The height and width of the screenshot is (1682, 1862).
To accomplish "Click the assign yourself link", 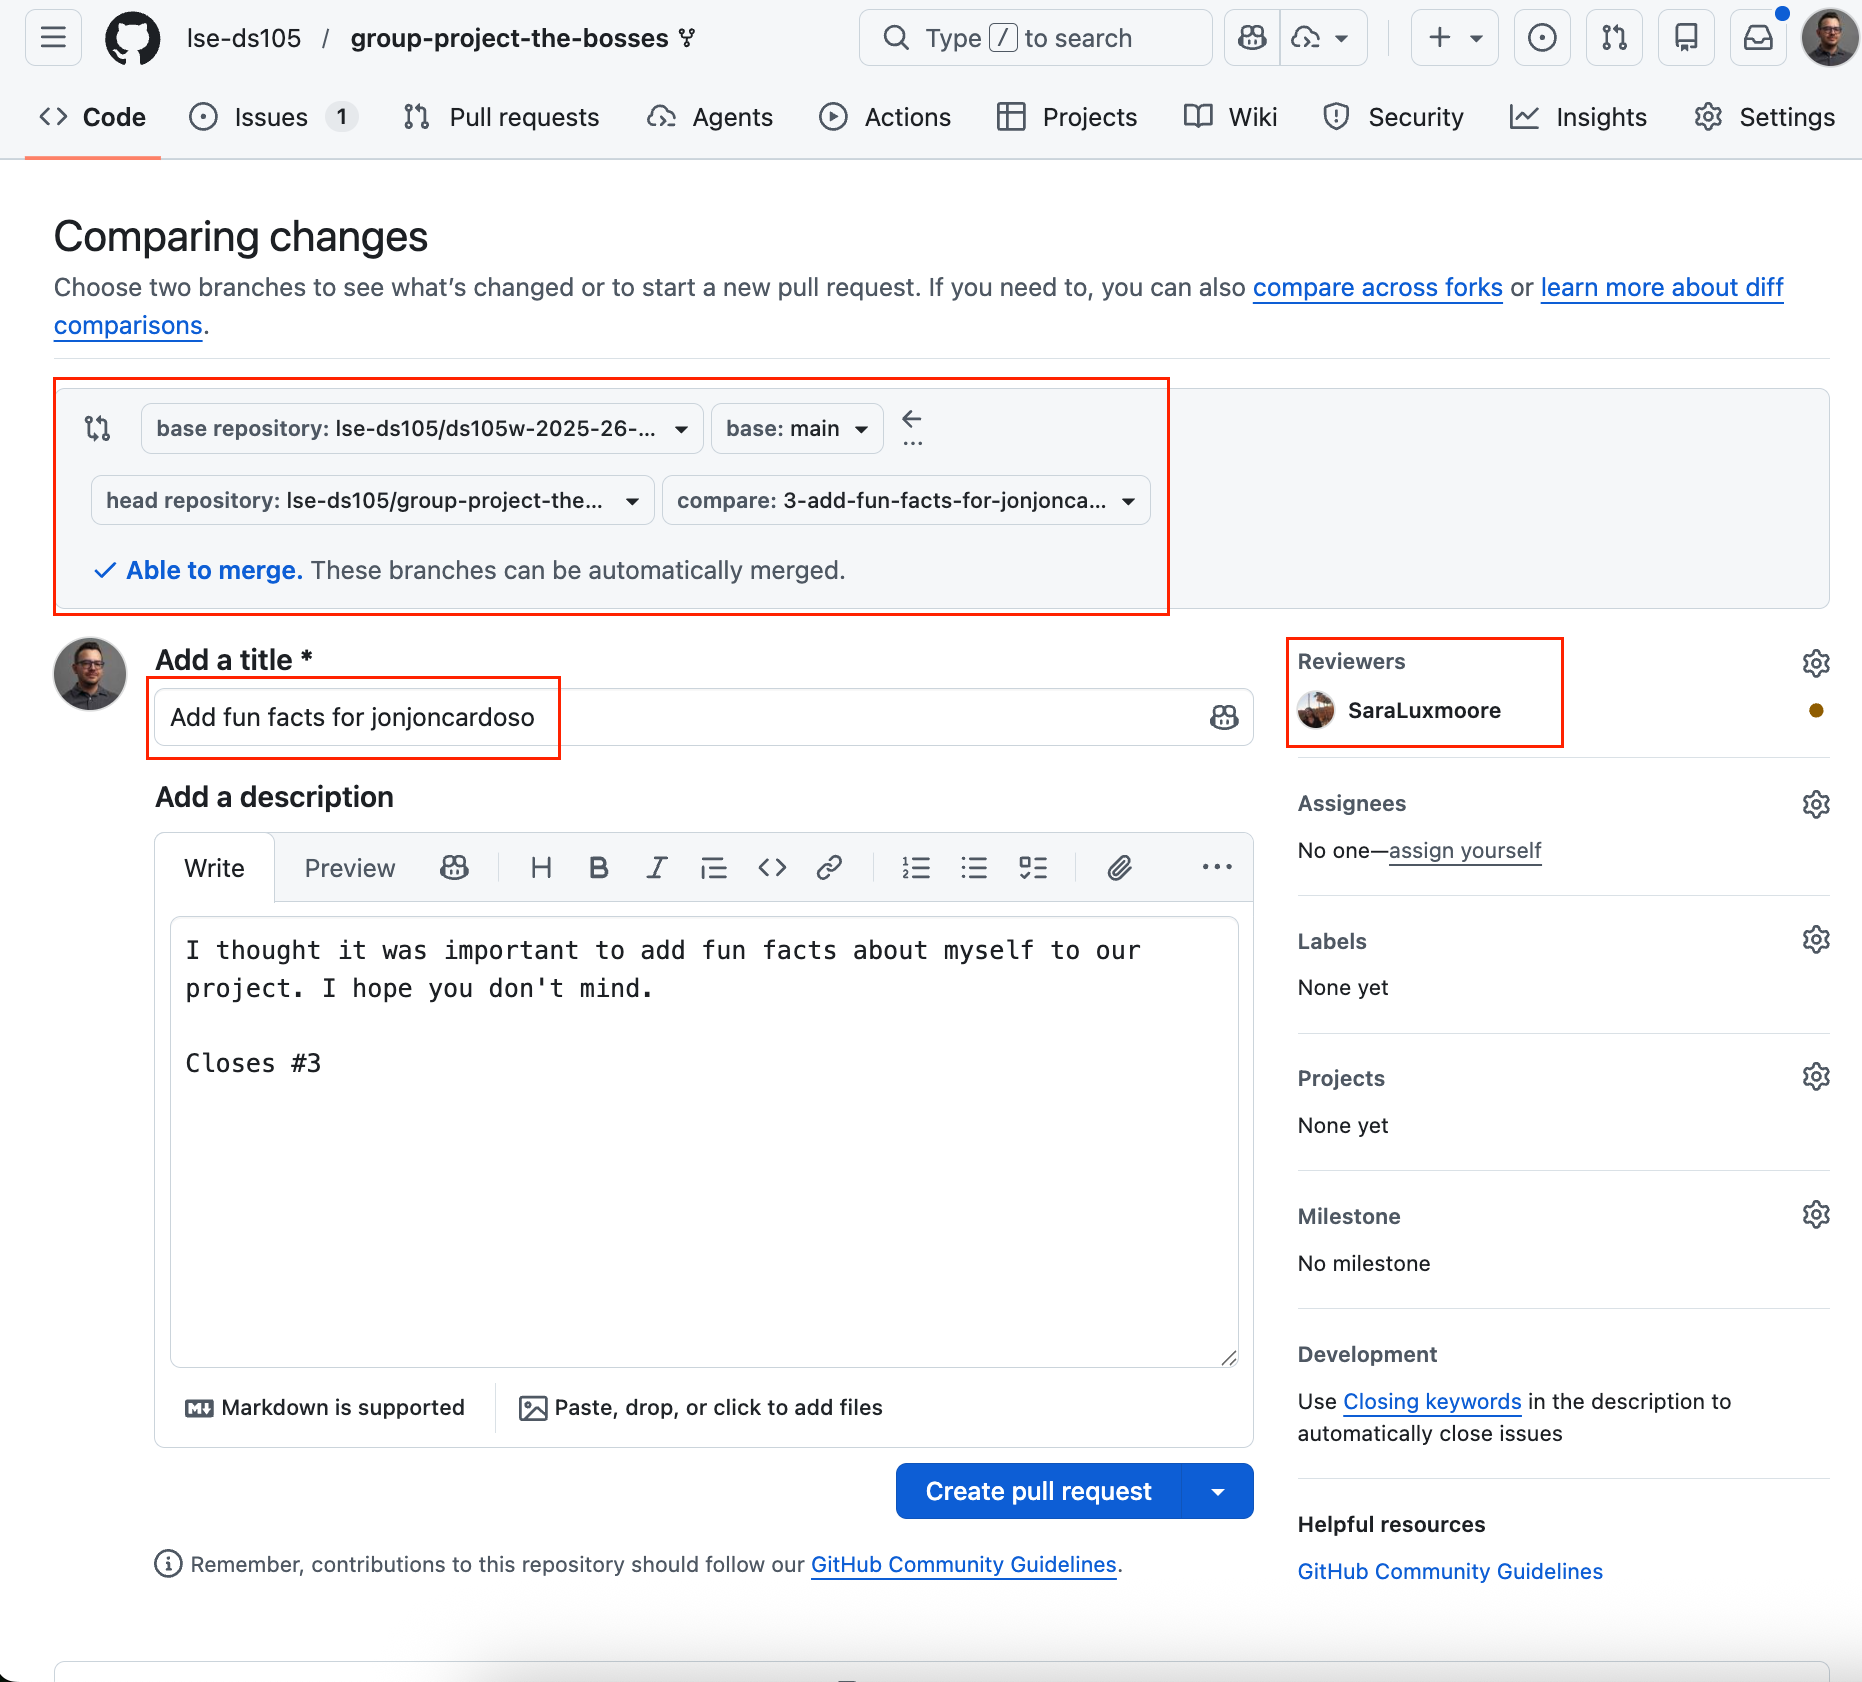I will tap(1464, 851).
